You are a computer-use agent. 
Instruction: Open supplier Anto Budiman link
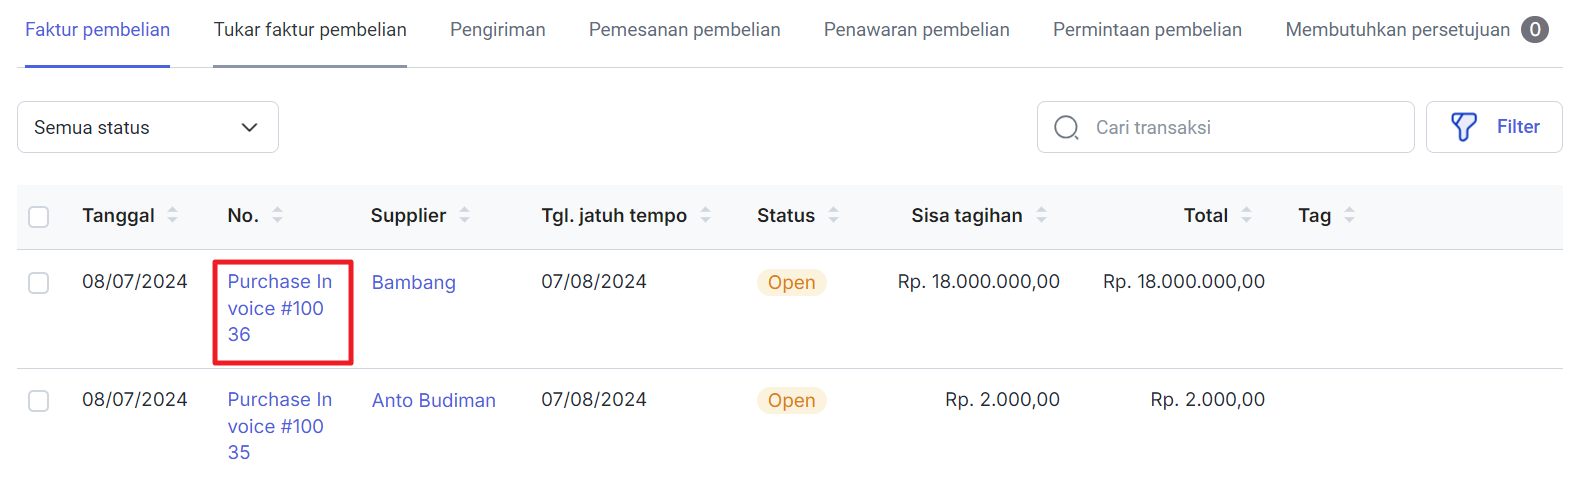(434, 400)
